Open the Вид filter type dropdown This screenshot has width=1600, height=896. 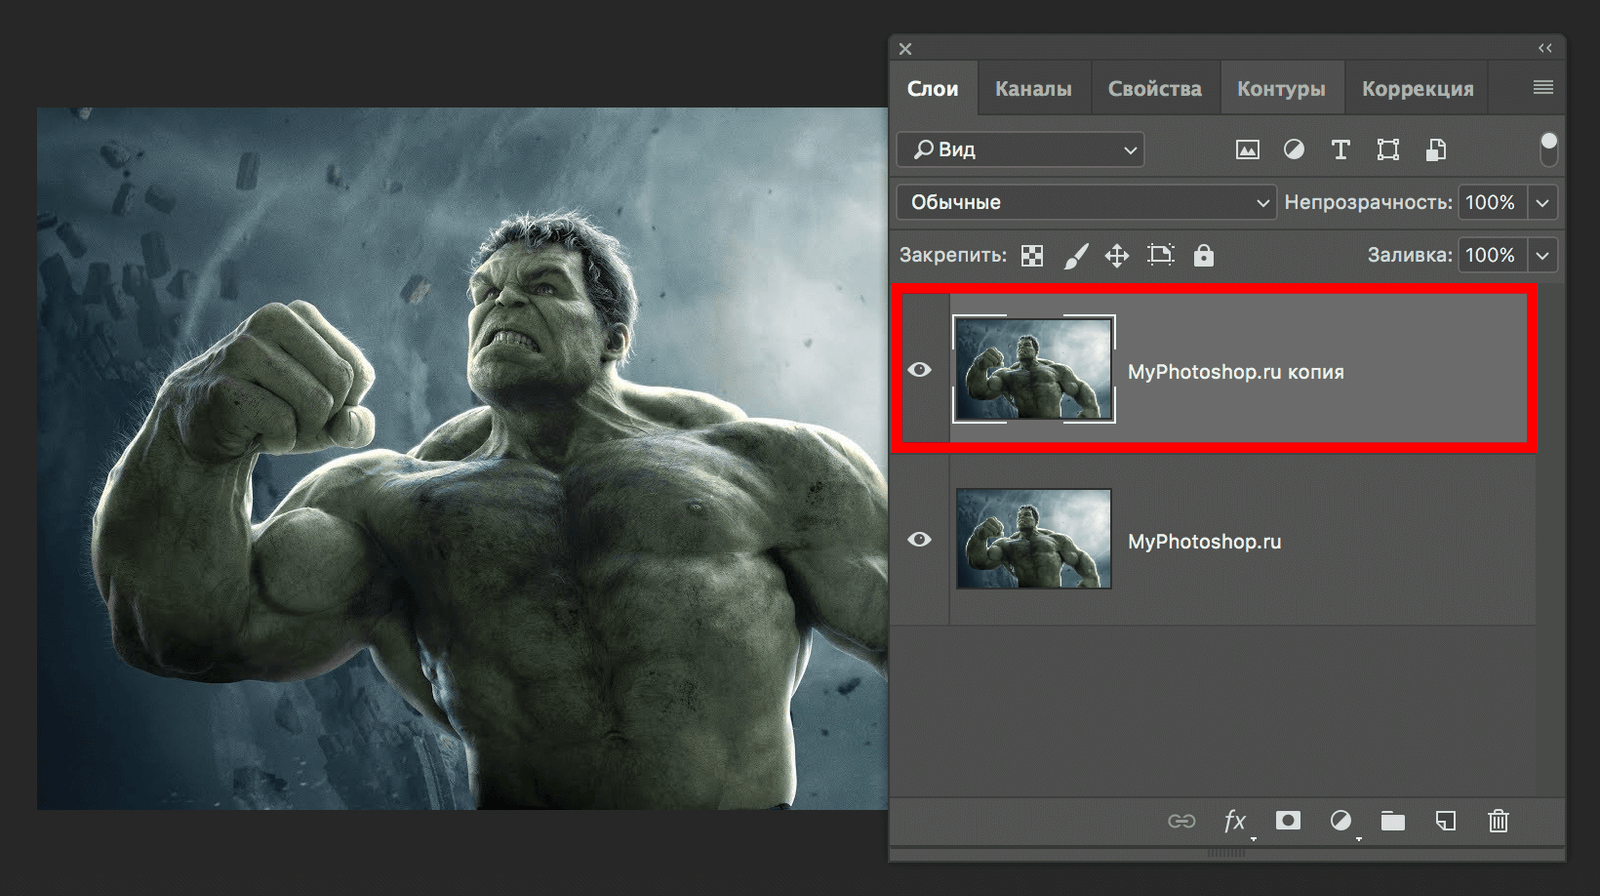tap(1020, 150)
